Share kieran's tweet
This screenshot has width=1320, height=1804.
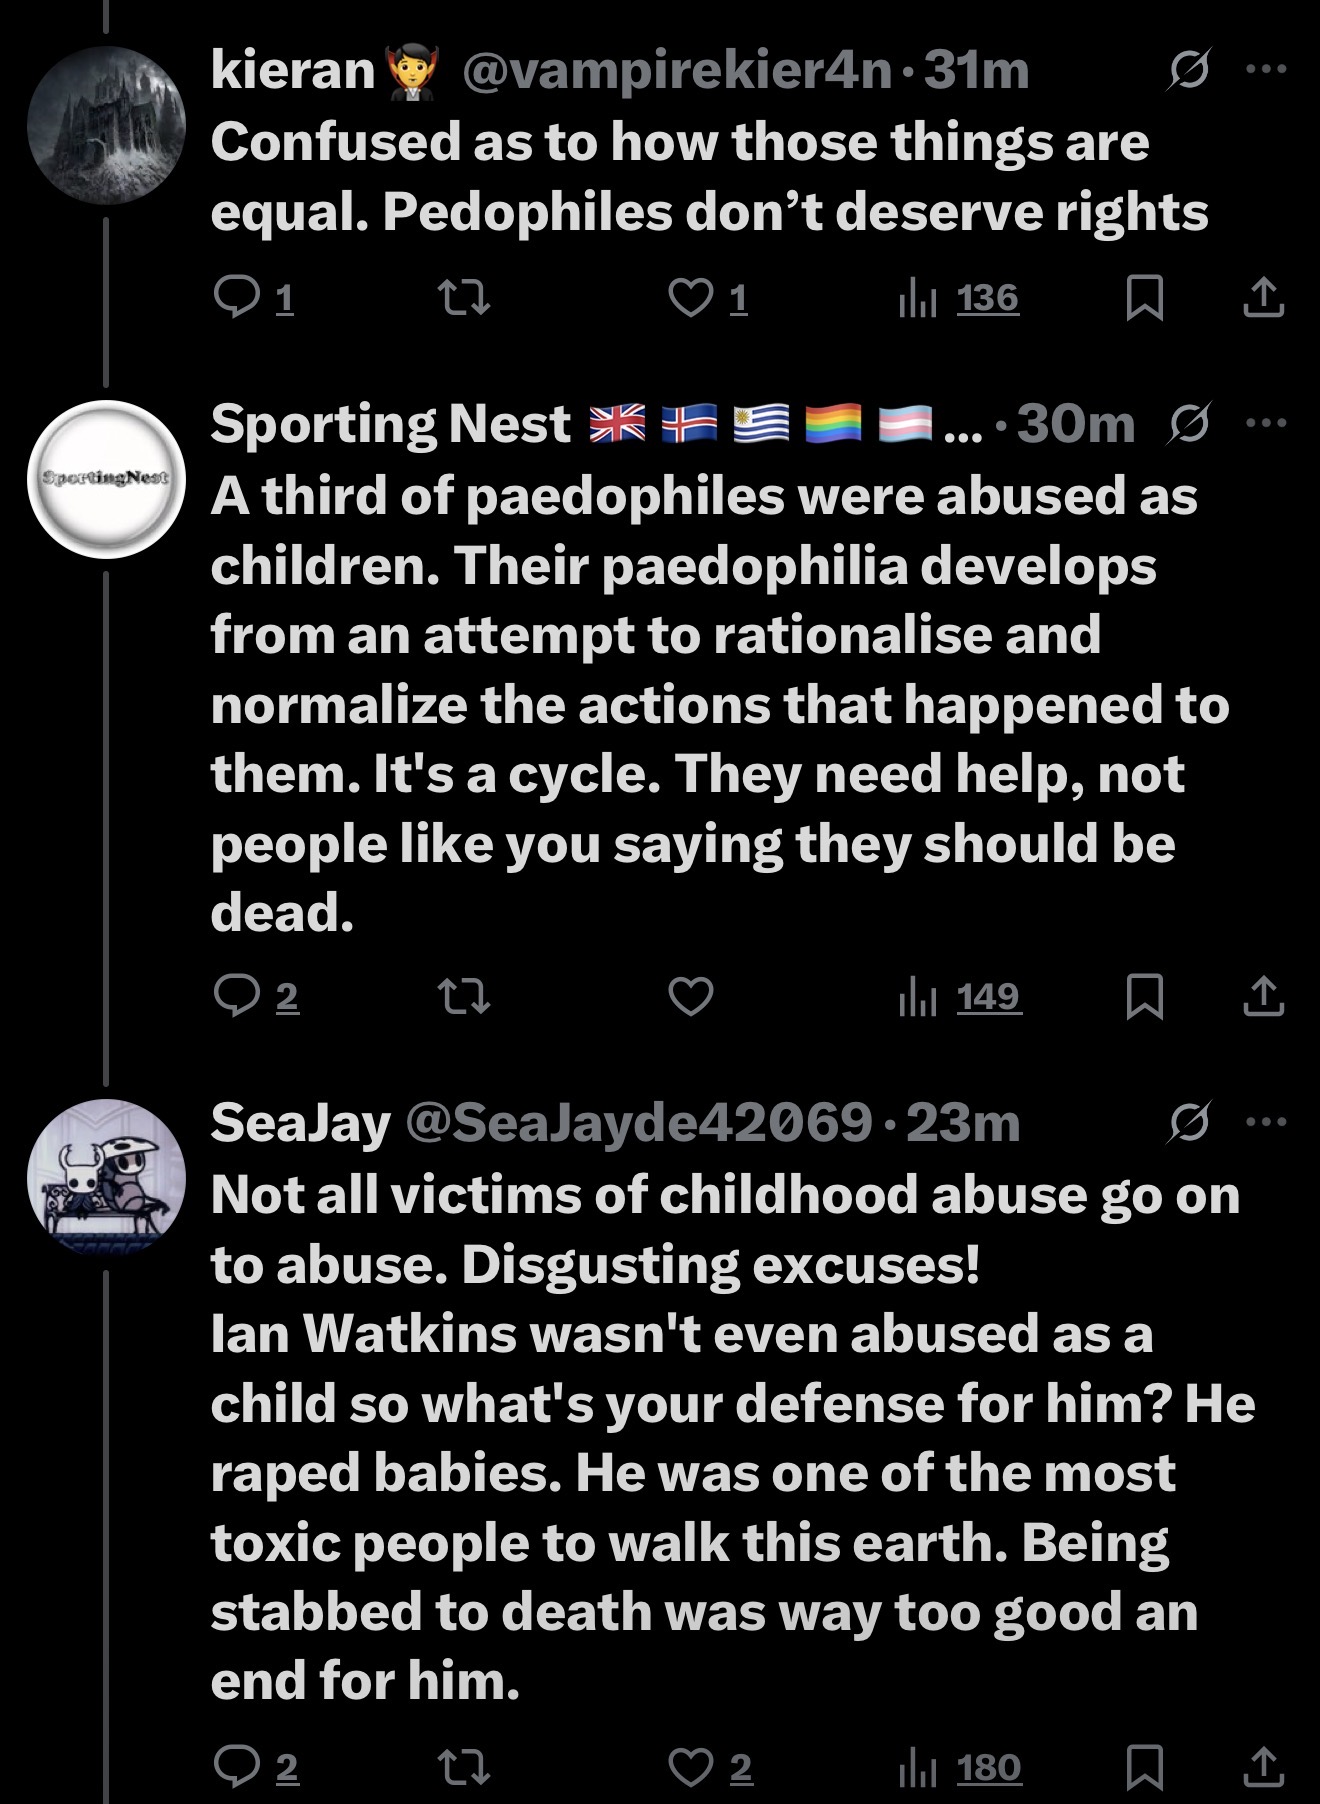click(x=1263, y=297)
